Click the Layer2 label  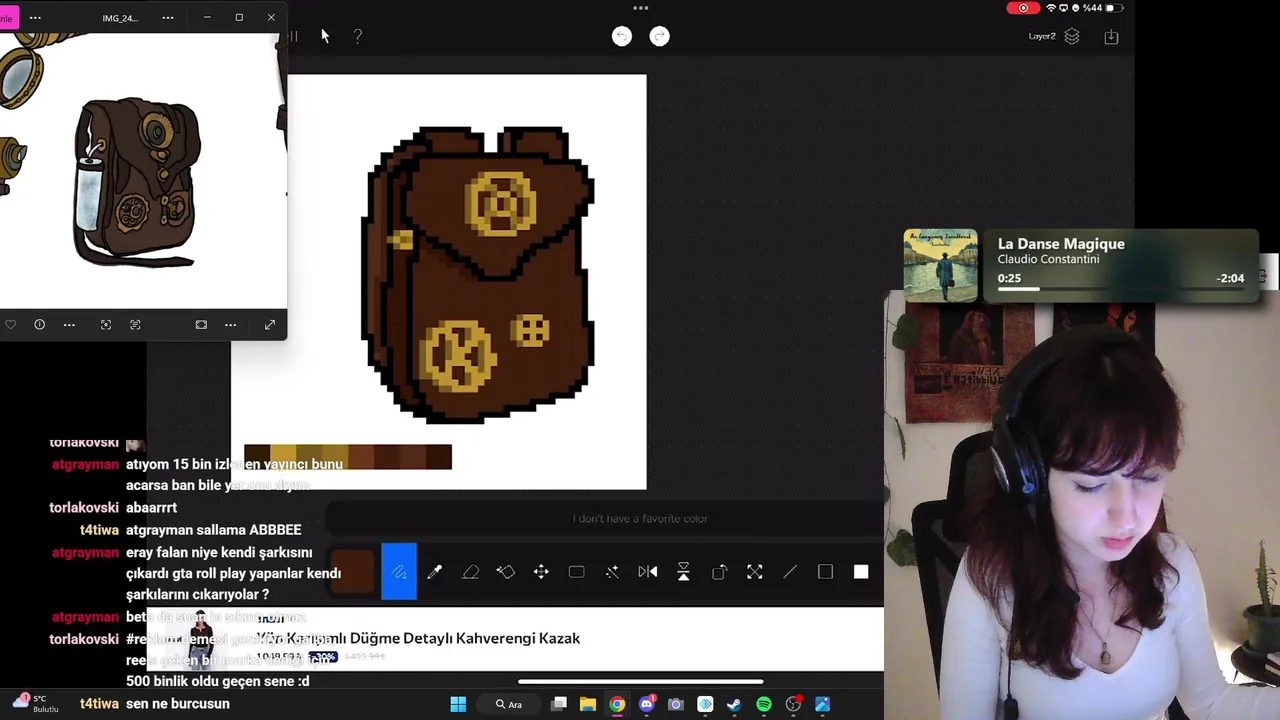(x=1042, y=36)
